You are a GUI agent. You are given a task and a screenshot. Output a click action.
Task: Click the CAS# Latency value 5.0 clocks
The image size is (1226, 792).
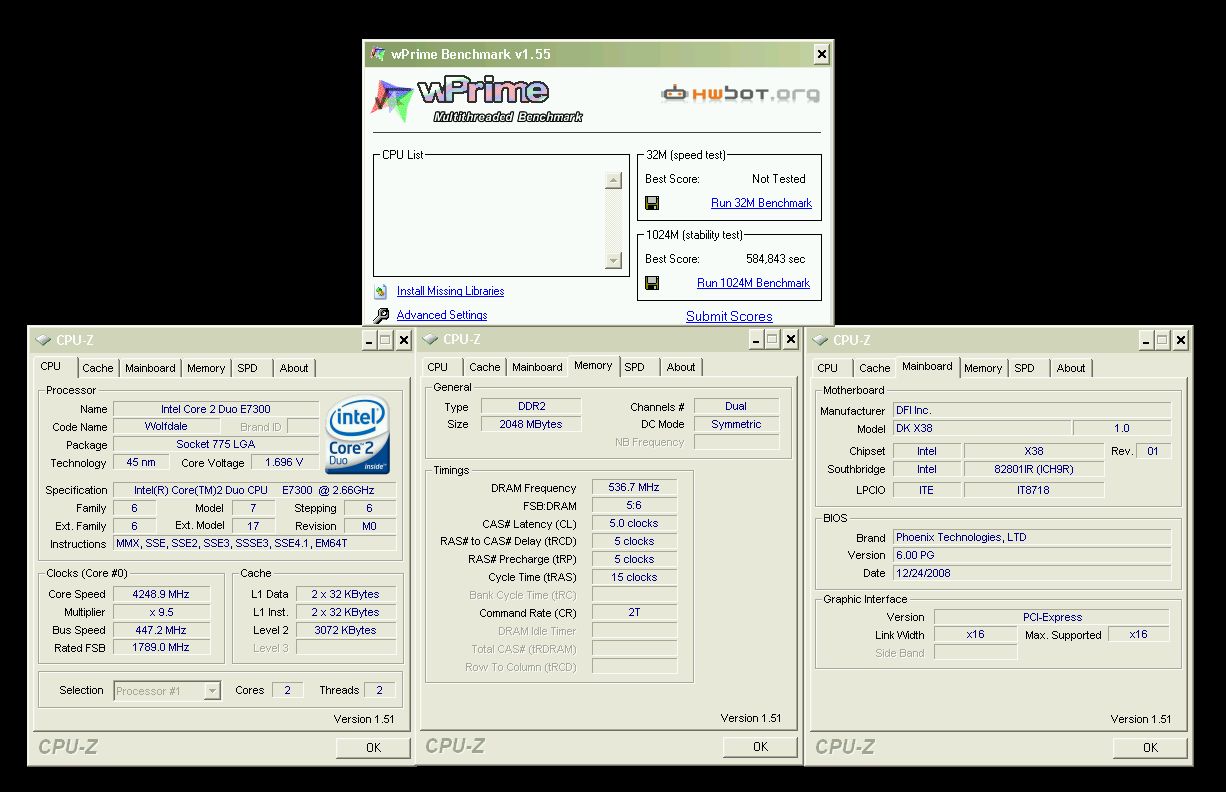634,523
